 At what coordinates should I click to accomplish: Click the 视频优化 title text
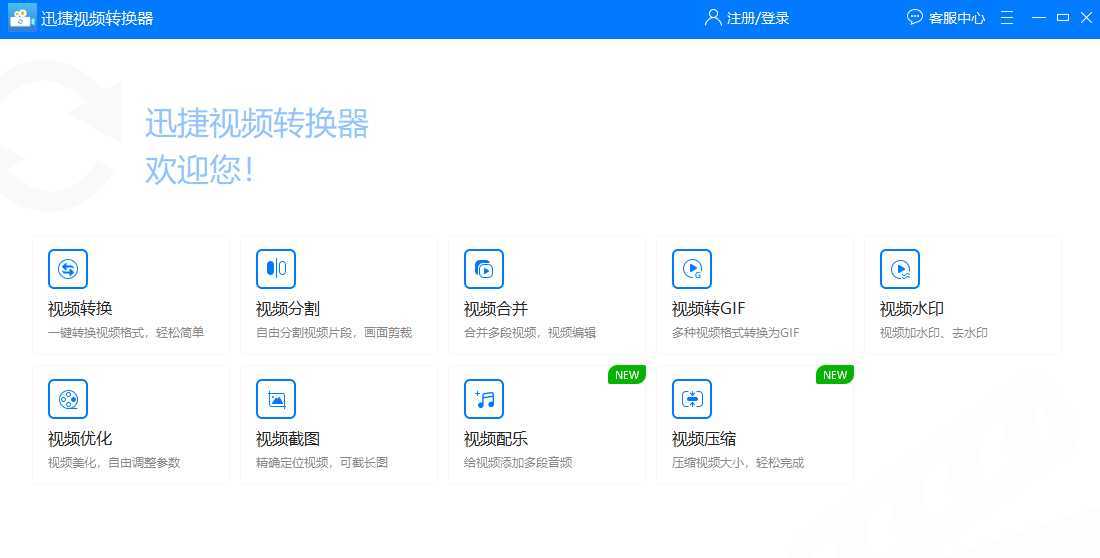[80, 439]
